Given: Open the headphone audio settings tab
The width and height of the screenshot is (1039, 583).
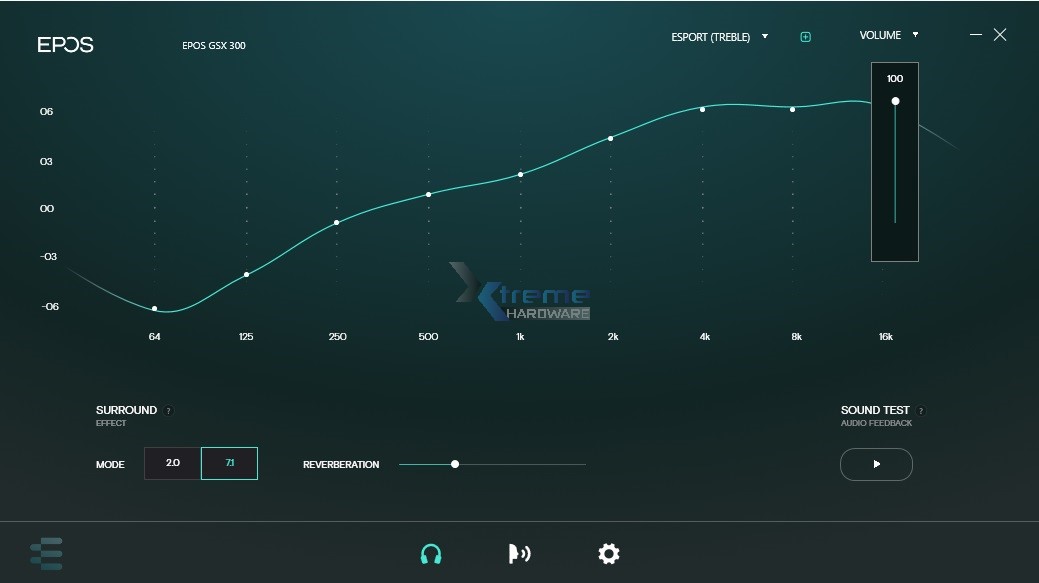Looking at the screenshot, I should 431,553.
